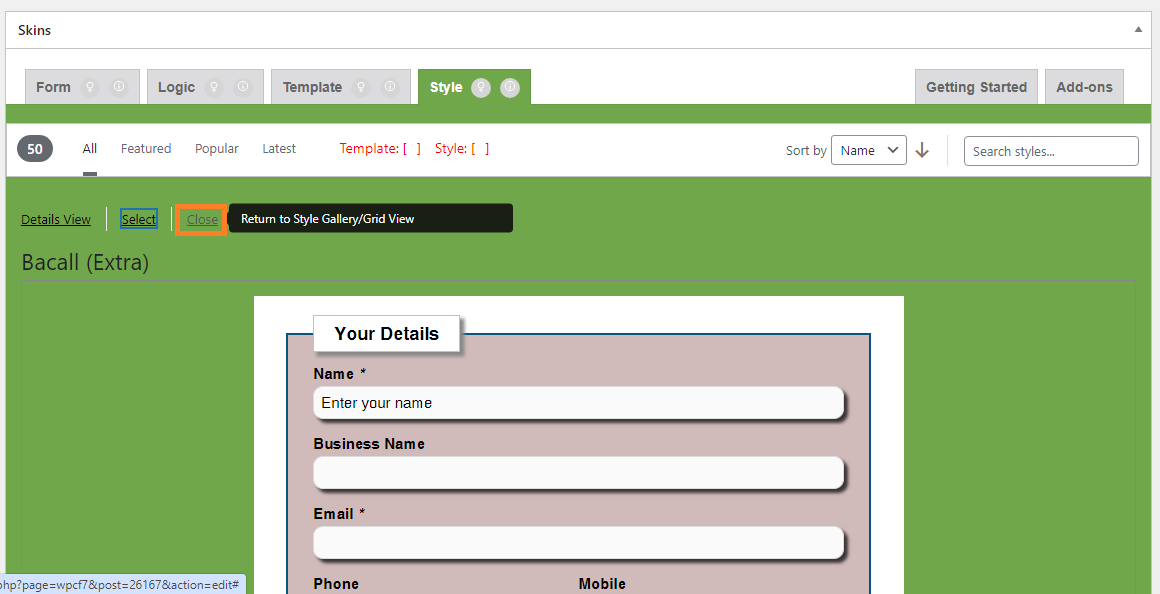The width and height of the screenshot is (1160, 594).
Task: Click the lightbulb icon on Style tab
Action: pos(481,87)
